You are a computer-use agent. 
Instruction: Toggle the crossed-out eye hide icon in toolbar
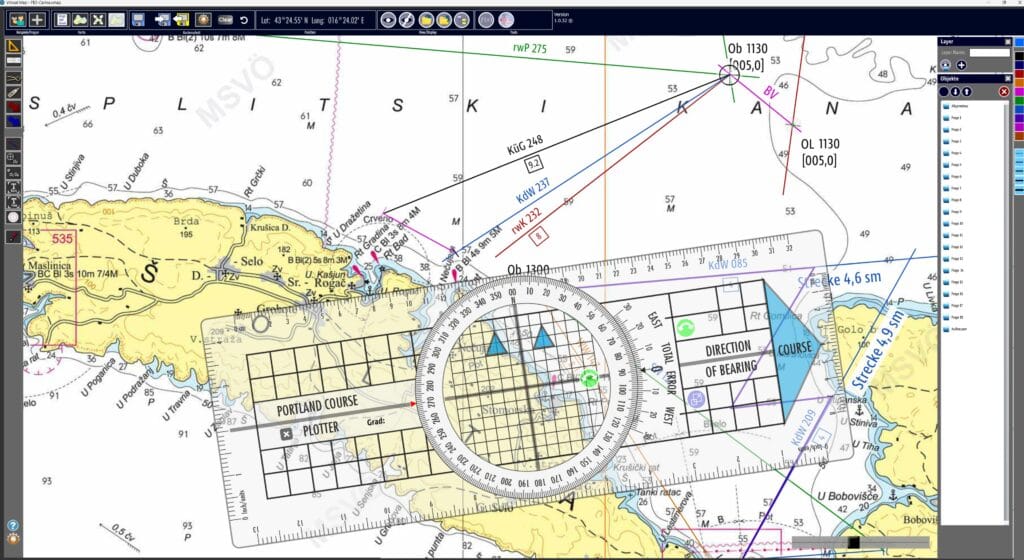pyautogui.click(x=406, y=20)
